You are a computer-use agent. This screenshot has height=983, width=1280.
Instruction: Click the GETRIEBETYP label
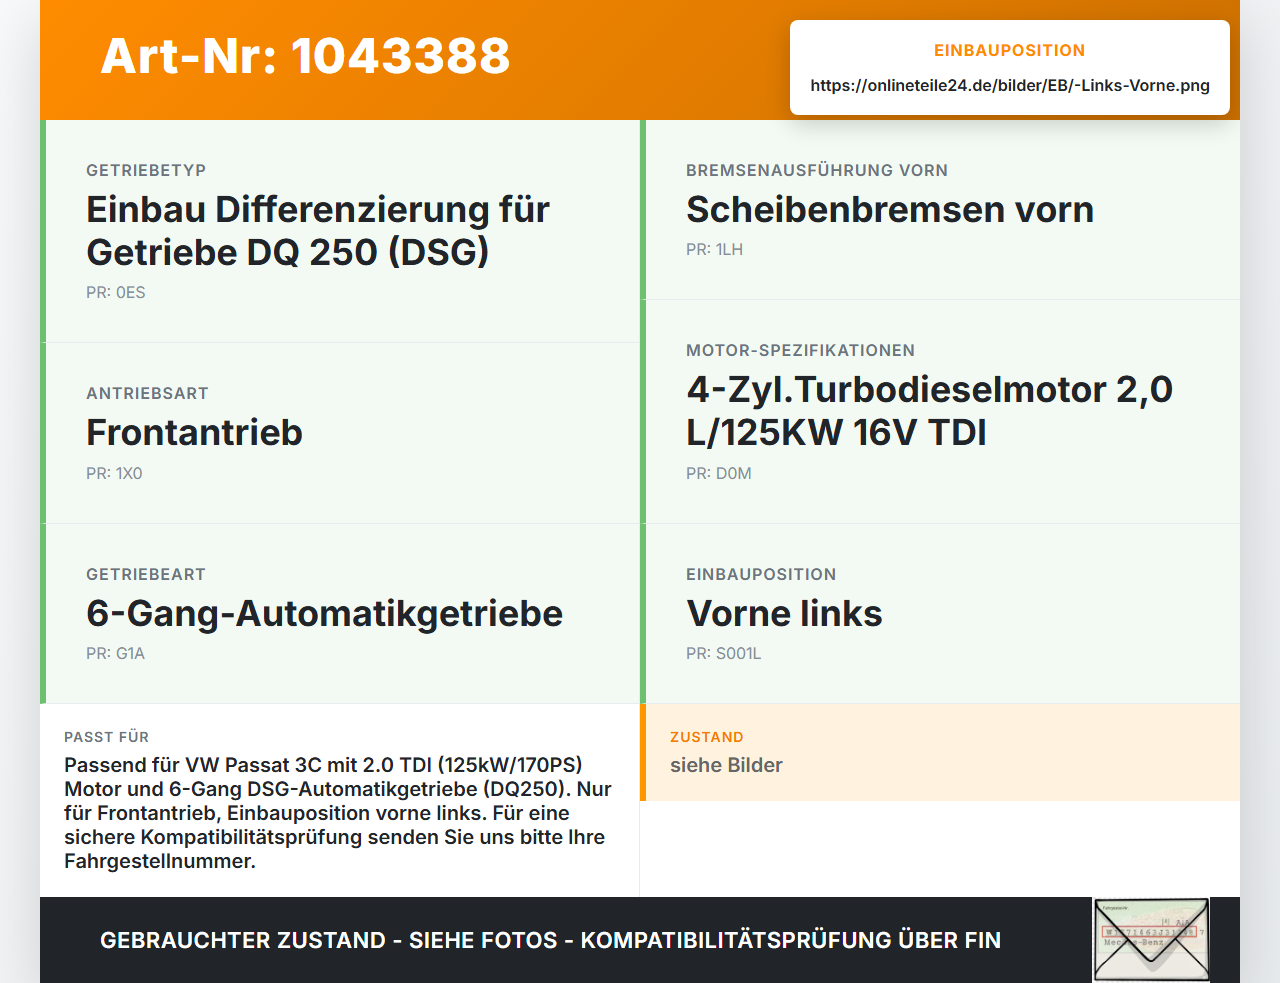[146, 170]
